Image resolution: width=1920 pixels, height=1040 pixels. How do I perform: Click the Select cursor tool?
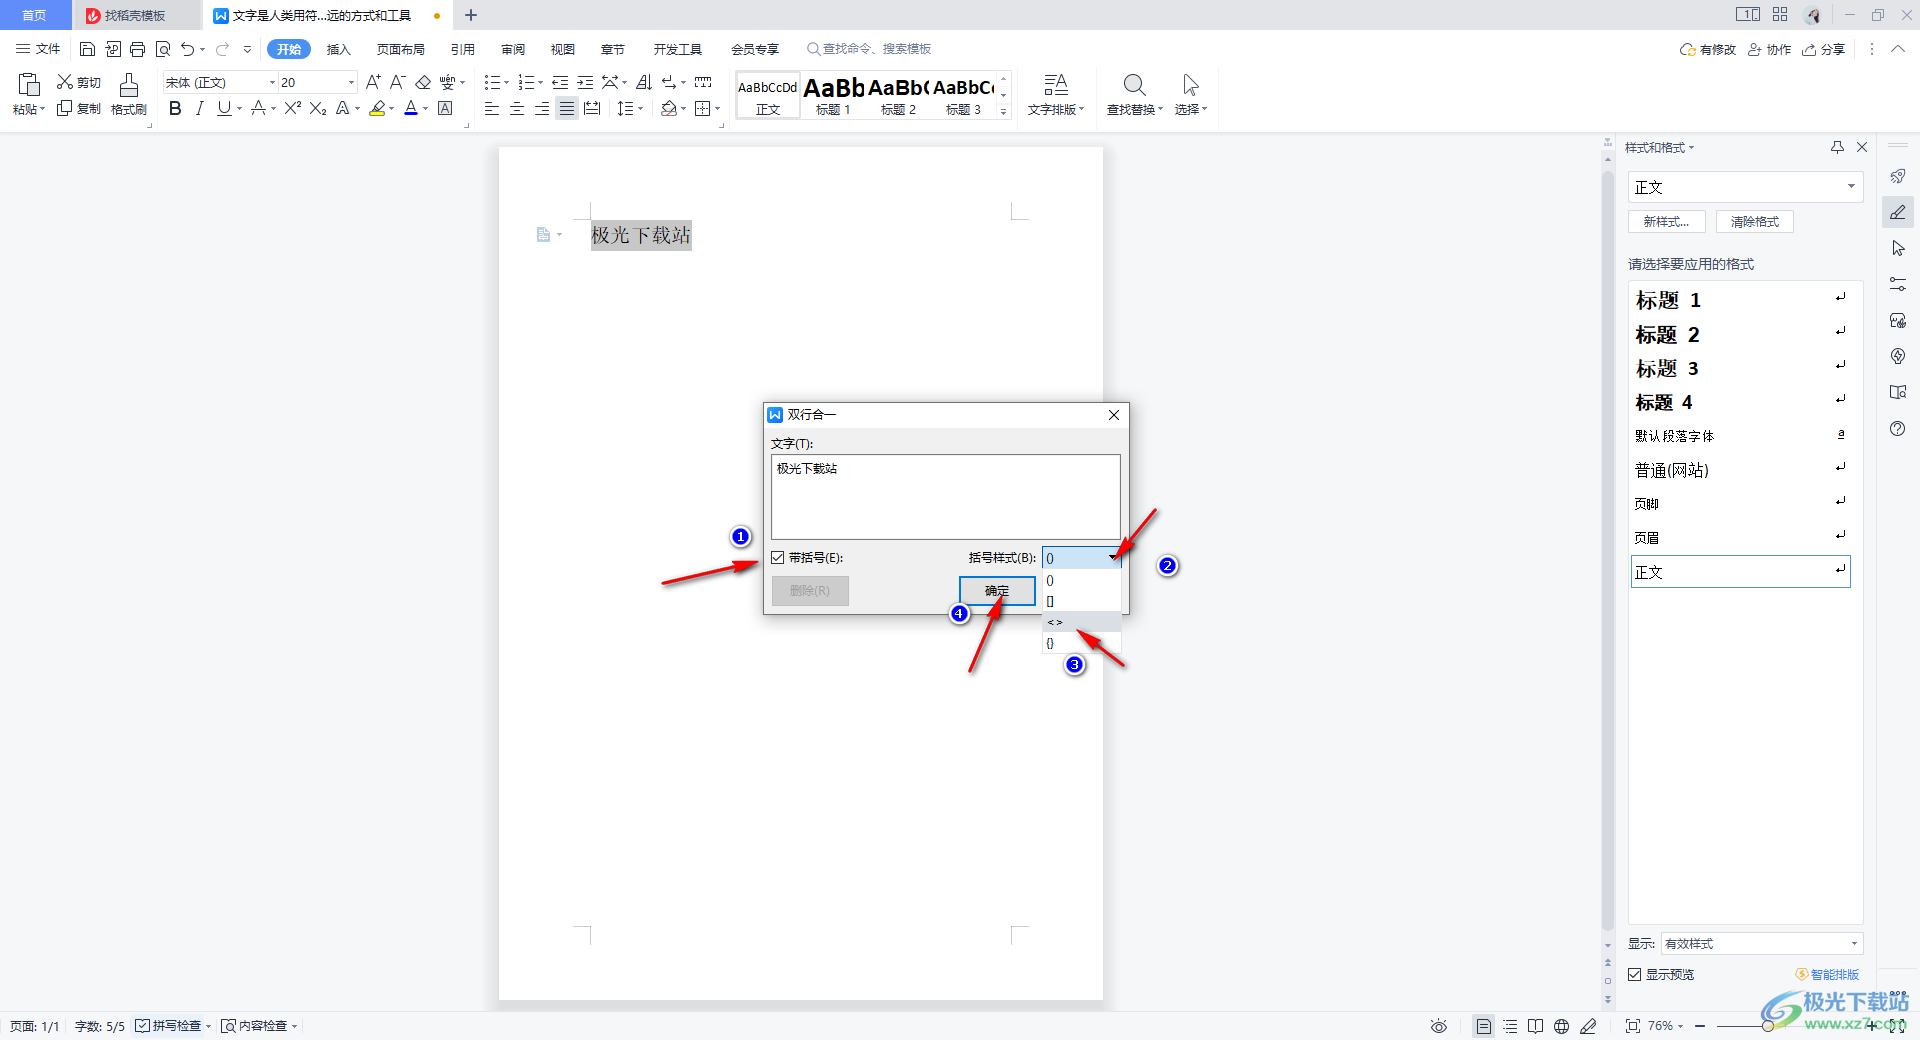(x=1190, y=85)
